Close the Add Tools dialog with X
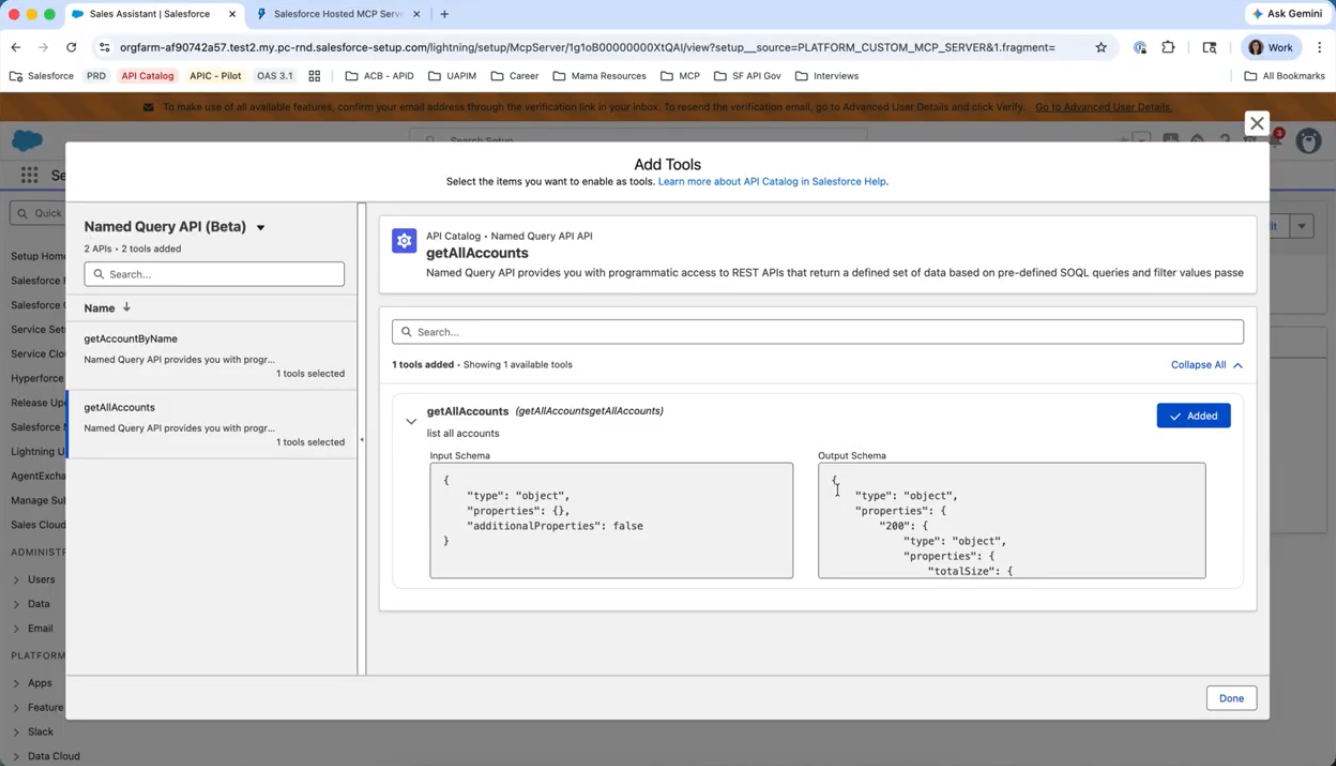1336x766 pixels. (1257, 123)
